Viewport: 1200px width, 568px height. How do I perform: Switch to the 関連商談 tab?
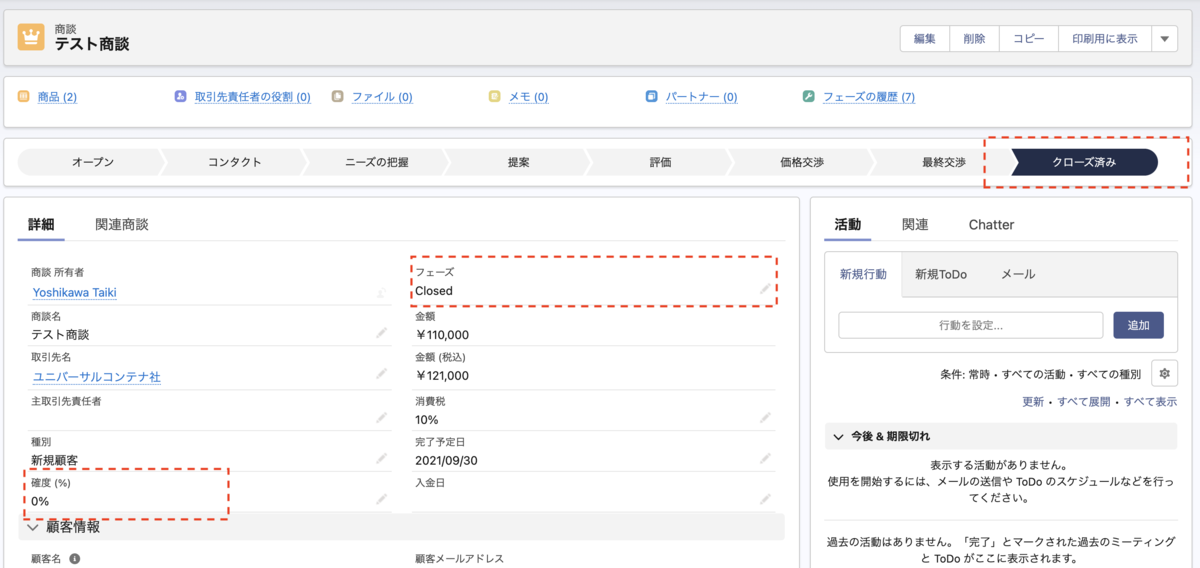pyautogui.click(x=122, y=224)
